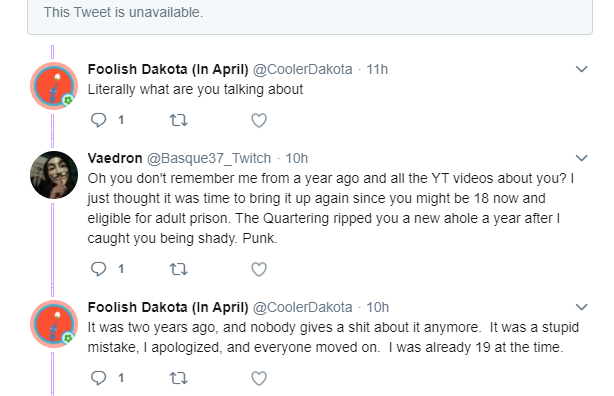Reply to the 'It was two years ago' tweet

(x=98, y=378)
